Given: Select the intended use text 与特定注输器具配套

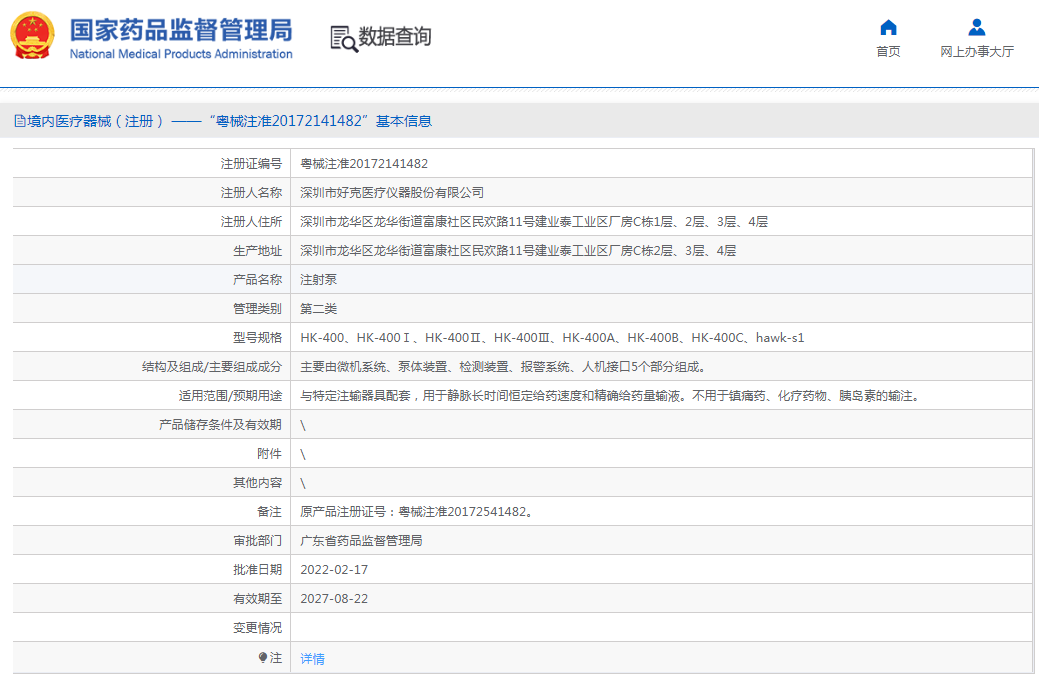Looking at the screenshot, I should pyautogui.click(x=612, y=396).
